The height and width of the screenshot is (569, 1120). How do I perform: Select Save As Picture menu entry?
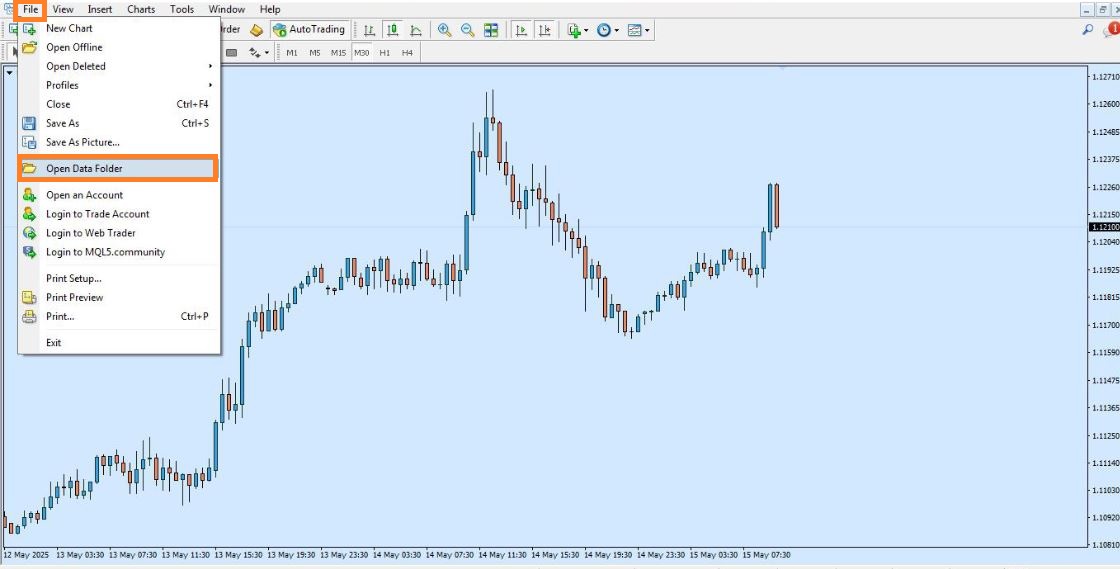(x=83, y=142)
